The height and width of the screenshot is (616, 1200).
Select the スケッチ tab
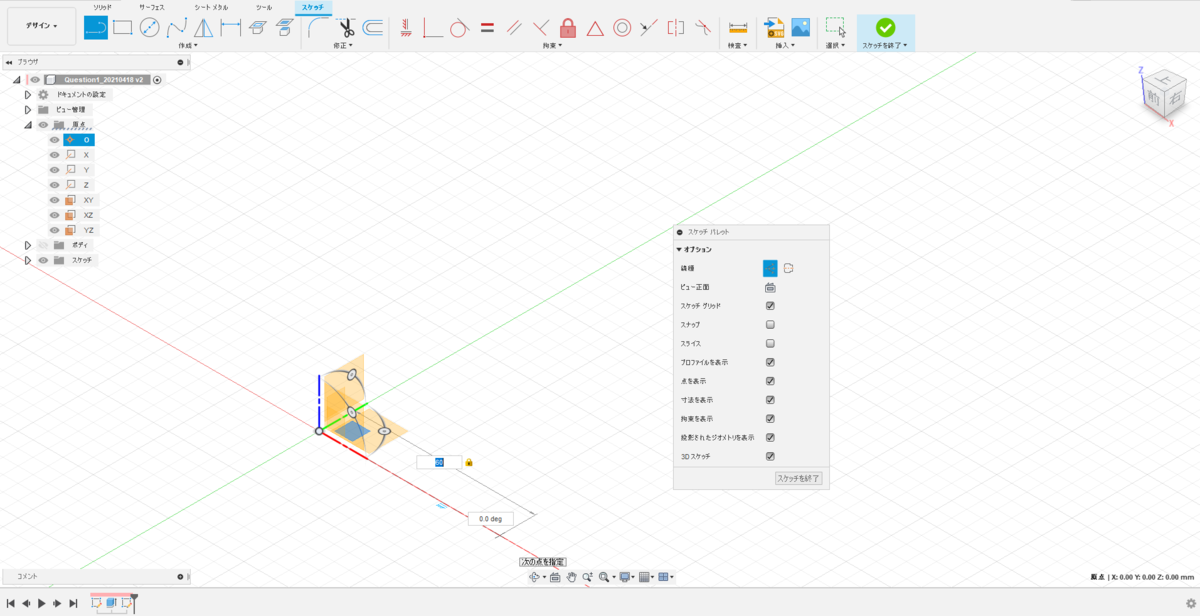click(x=312, y=7)
